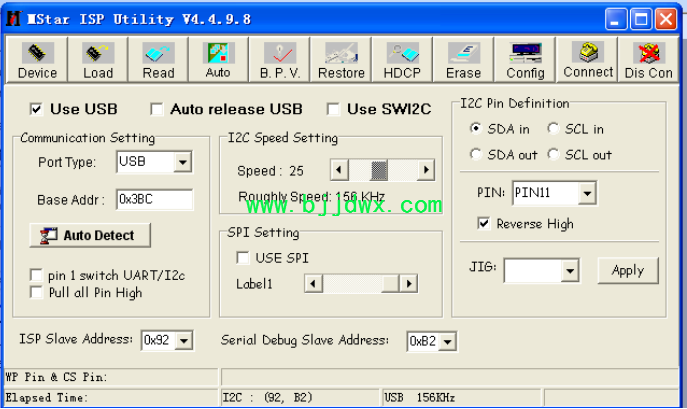Image resolution: width=687 pixels, height=409 pixels.
Task: Tick the USE SPI checkbox
Action: point(242,258)
